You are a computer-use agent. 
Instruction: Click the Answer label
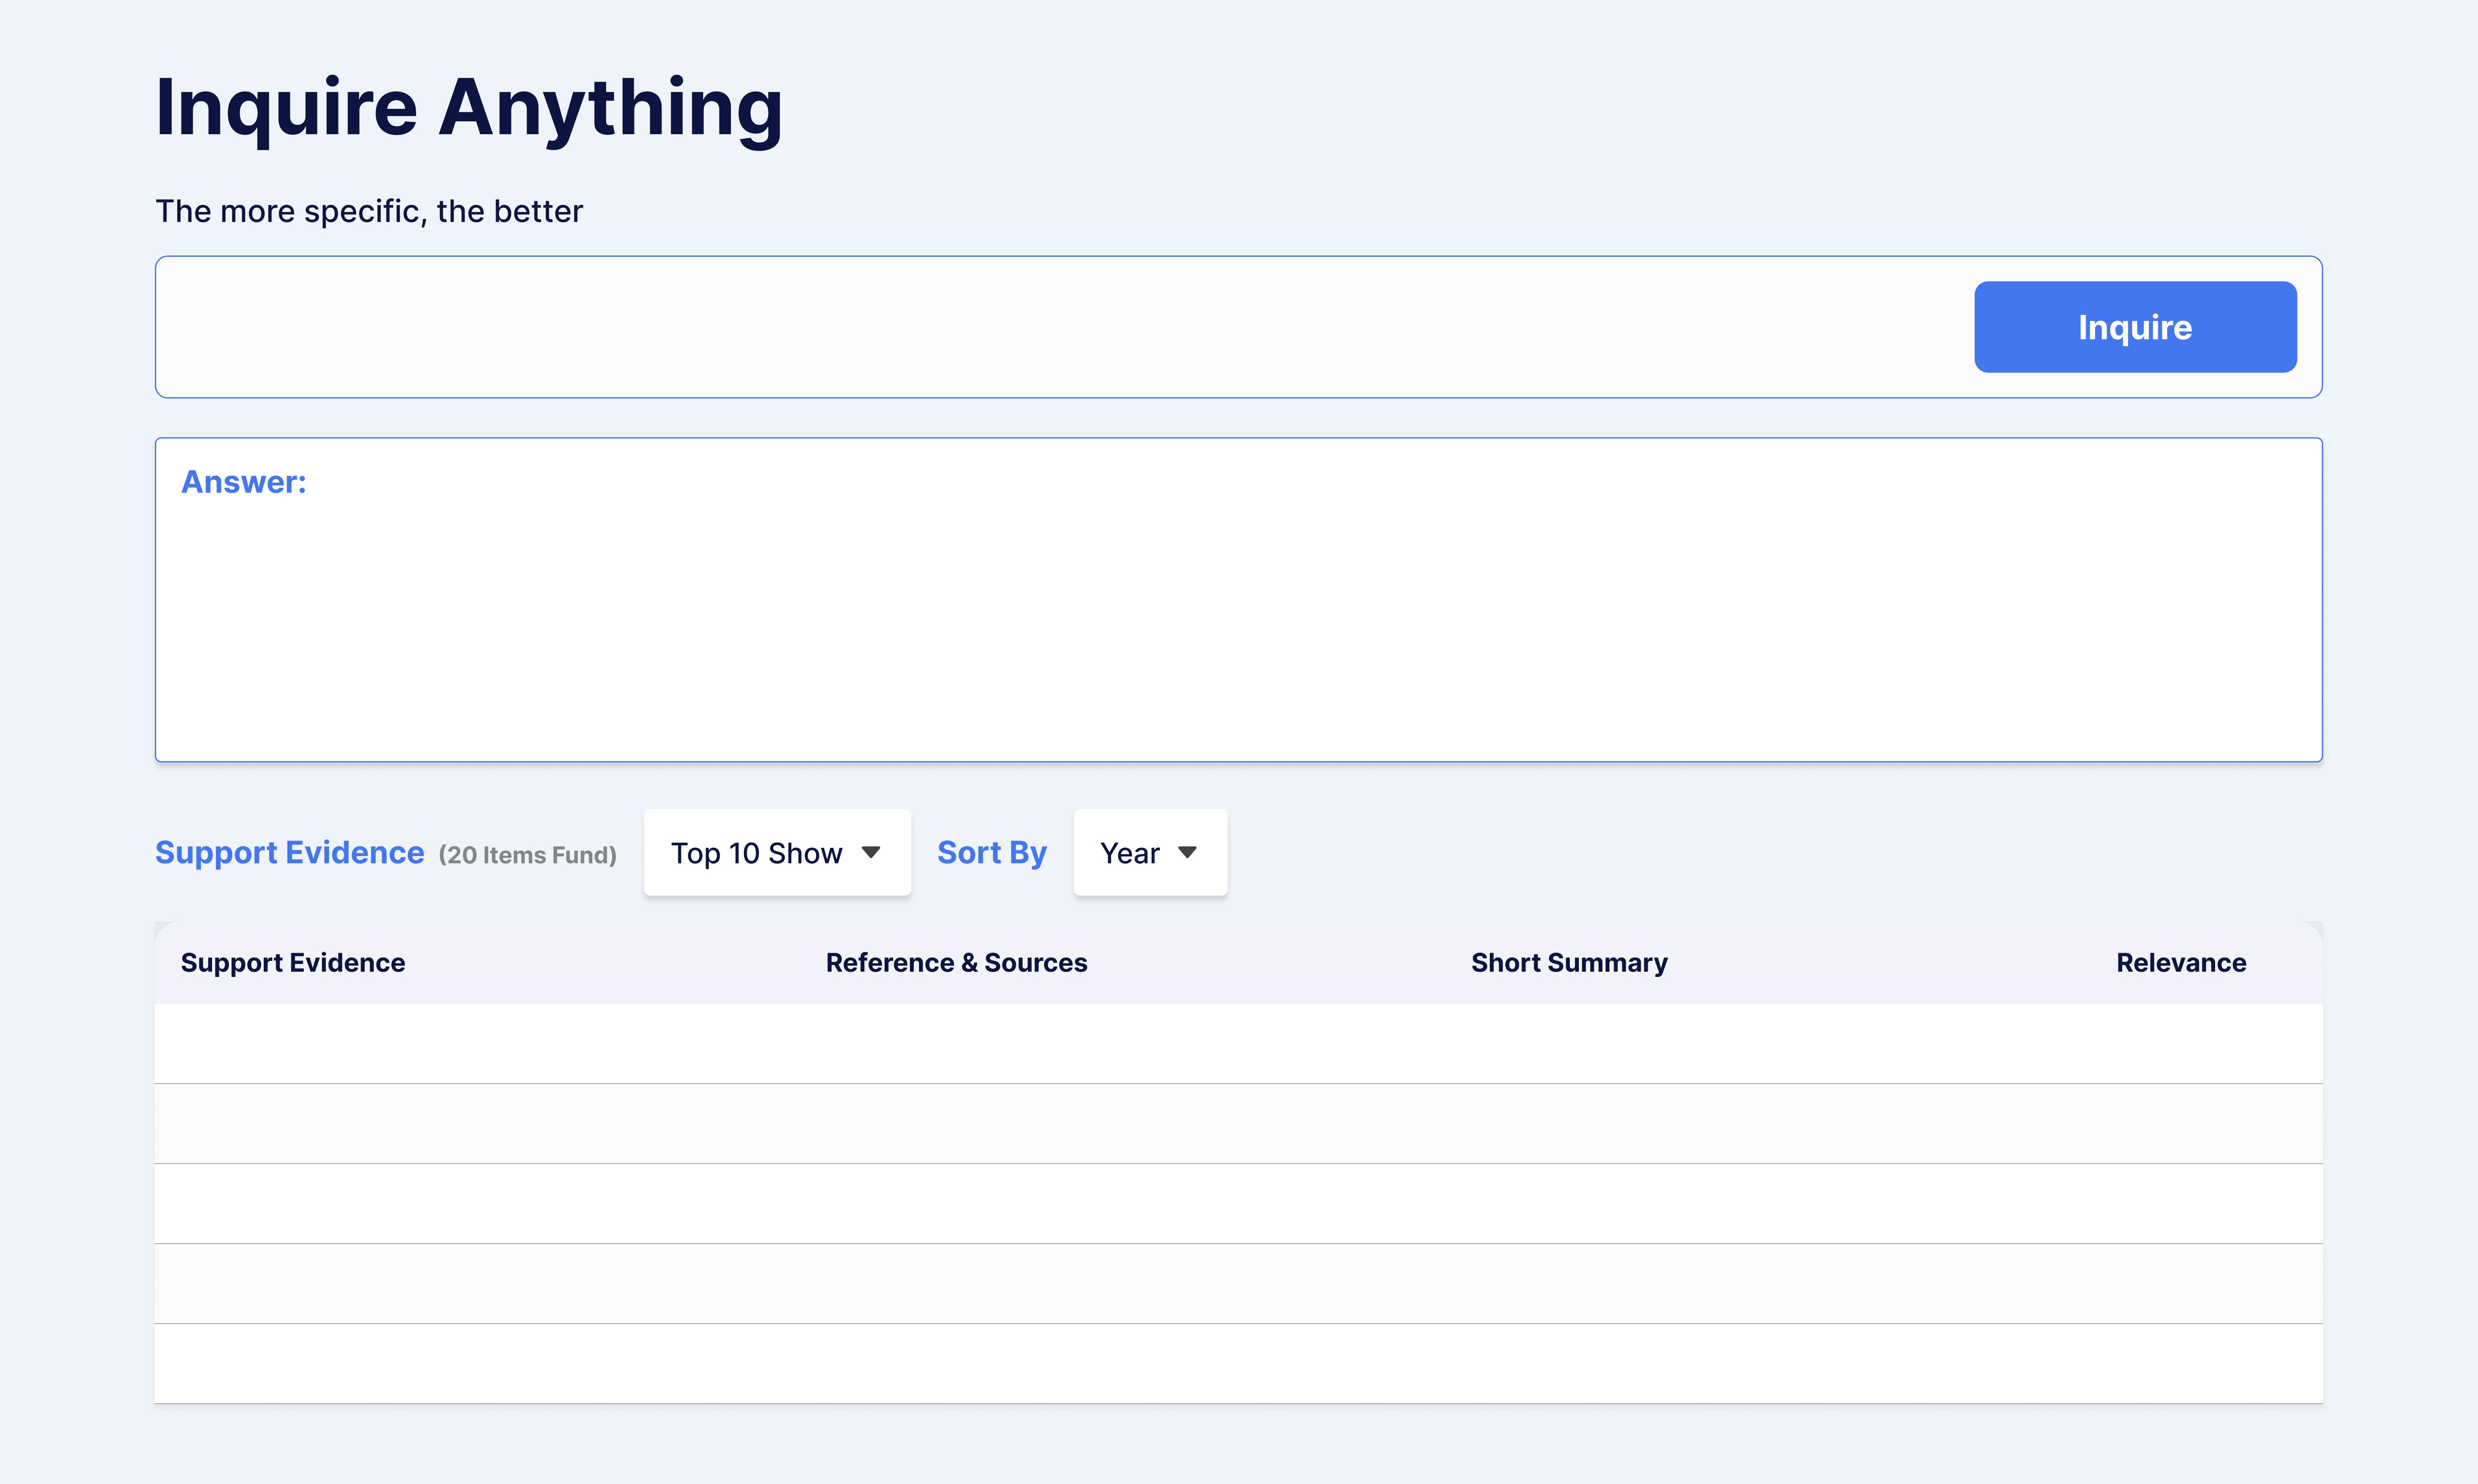point(244,482)
